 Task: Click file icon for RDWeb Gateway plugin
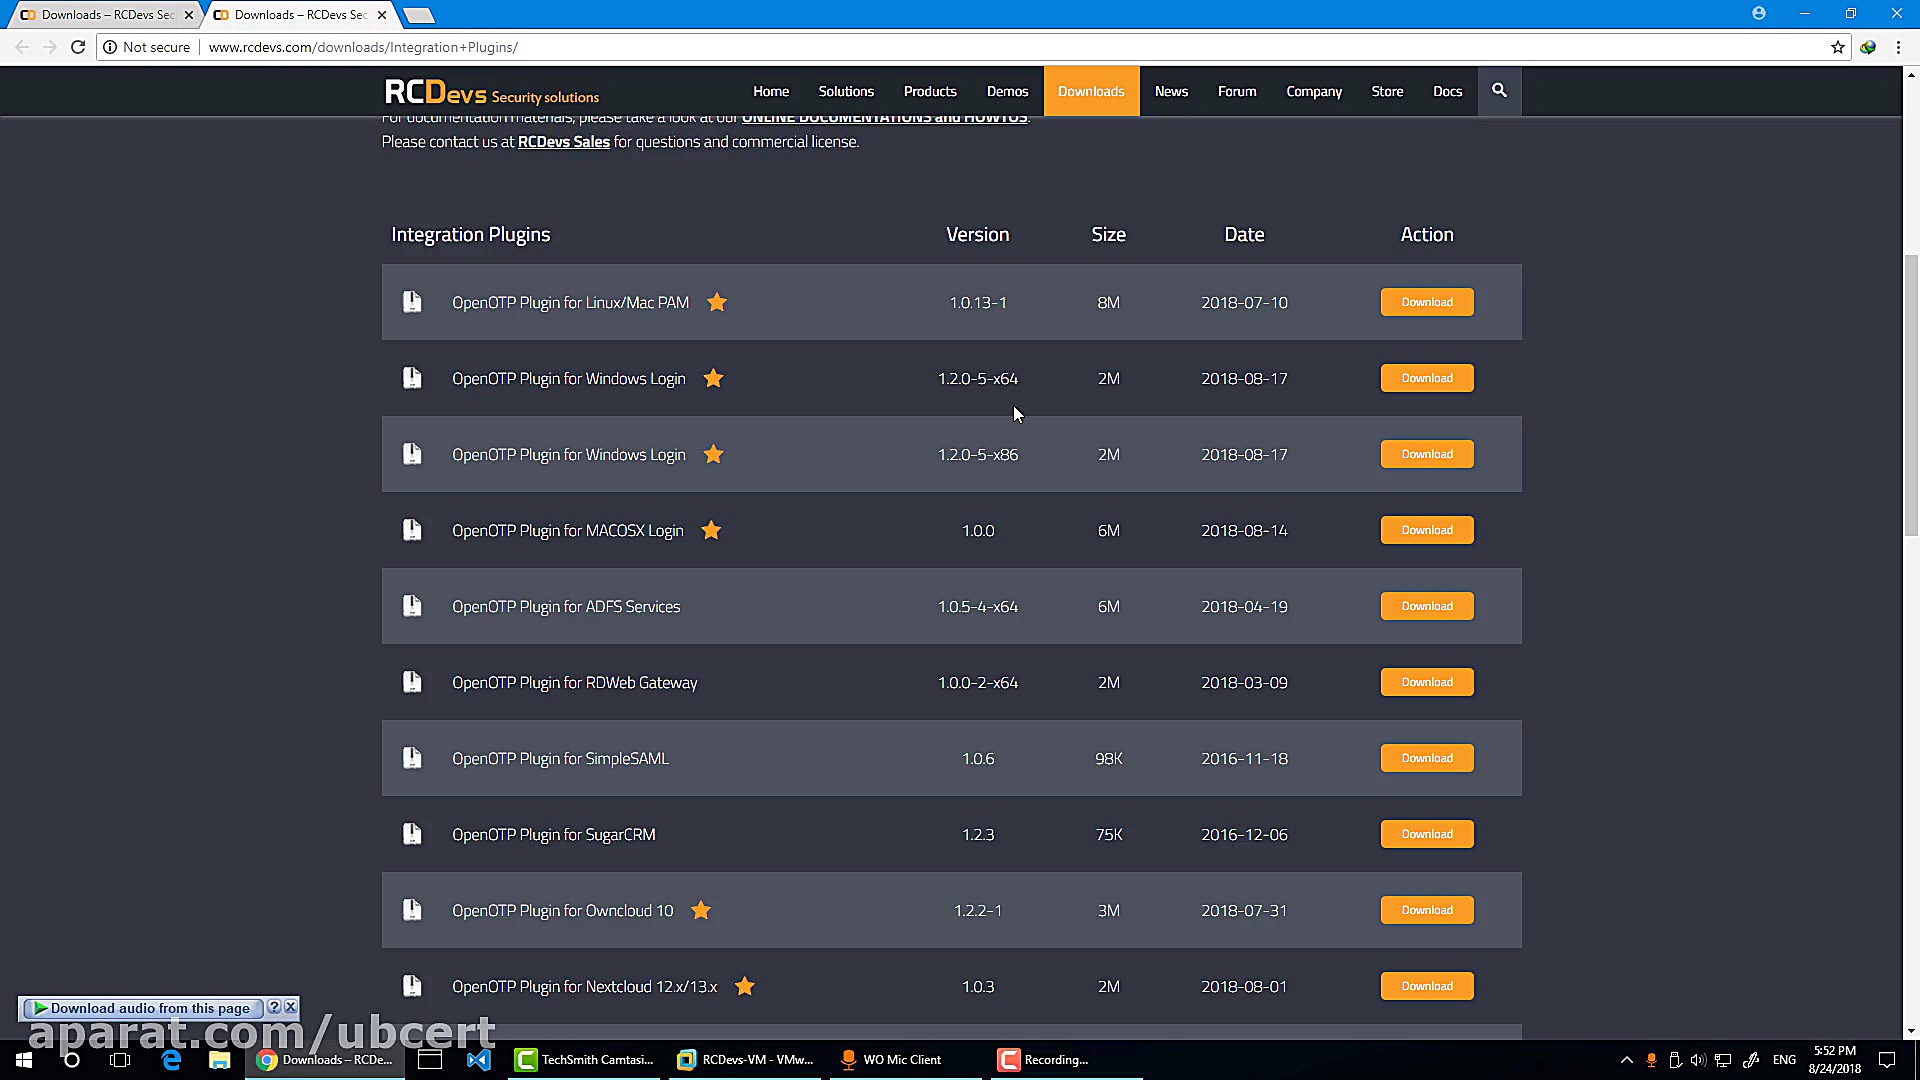coord(412,682)
